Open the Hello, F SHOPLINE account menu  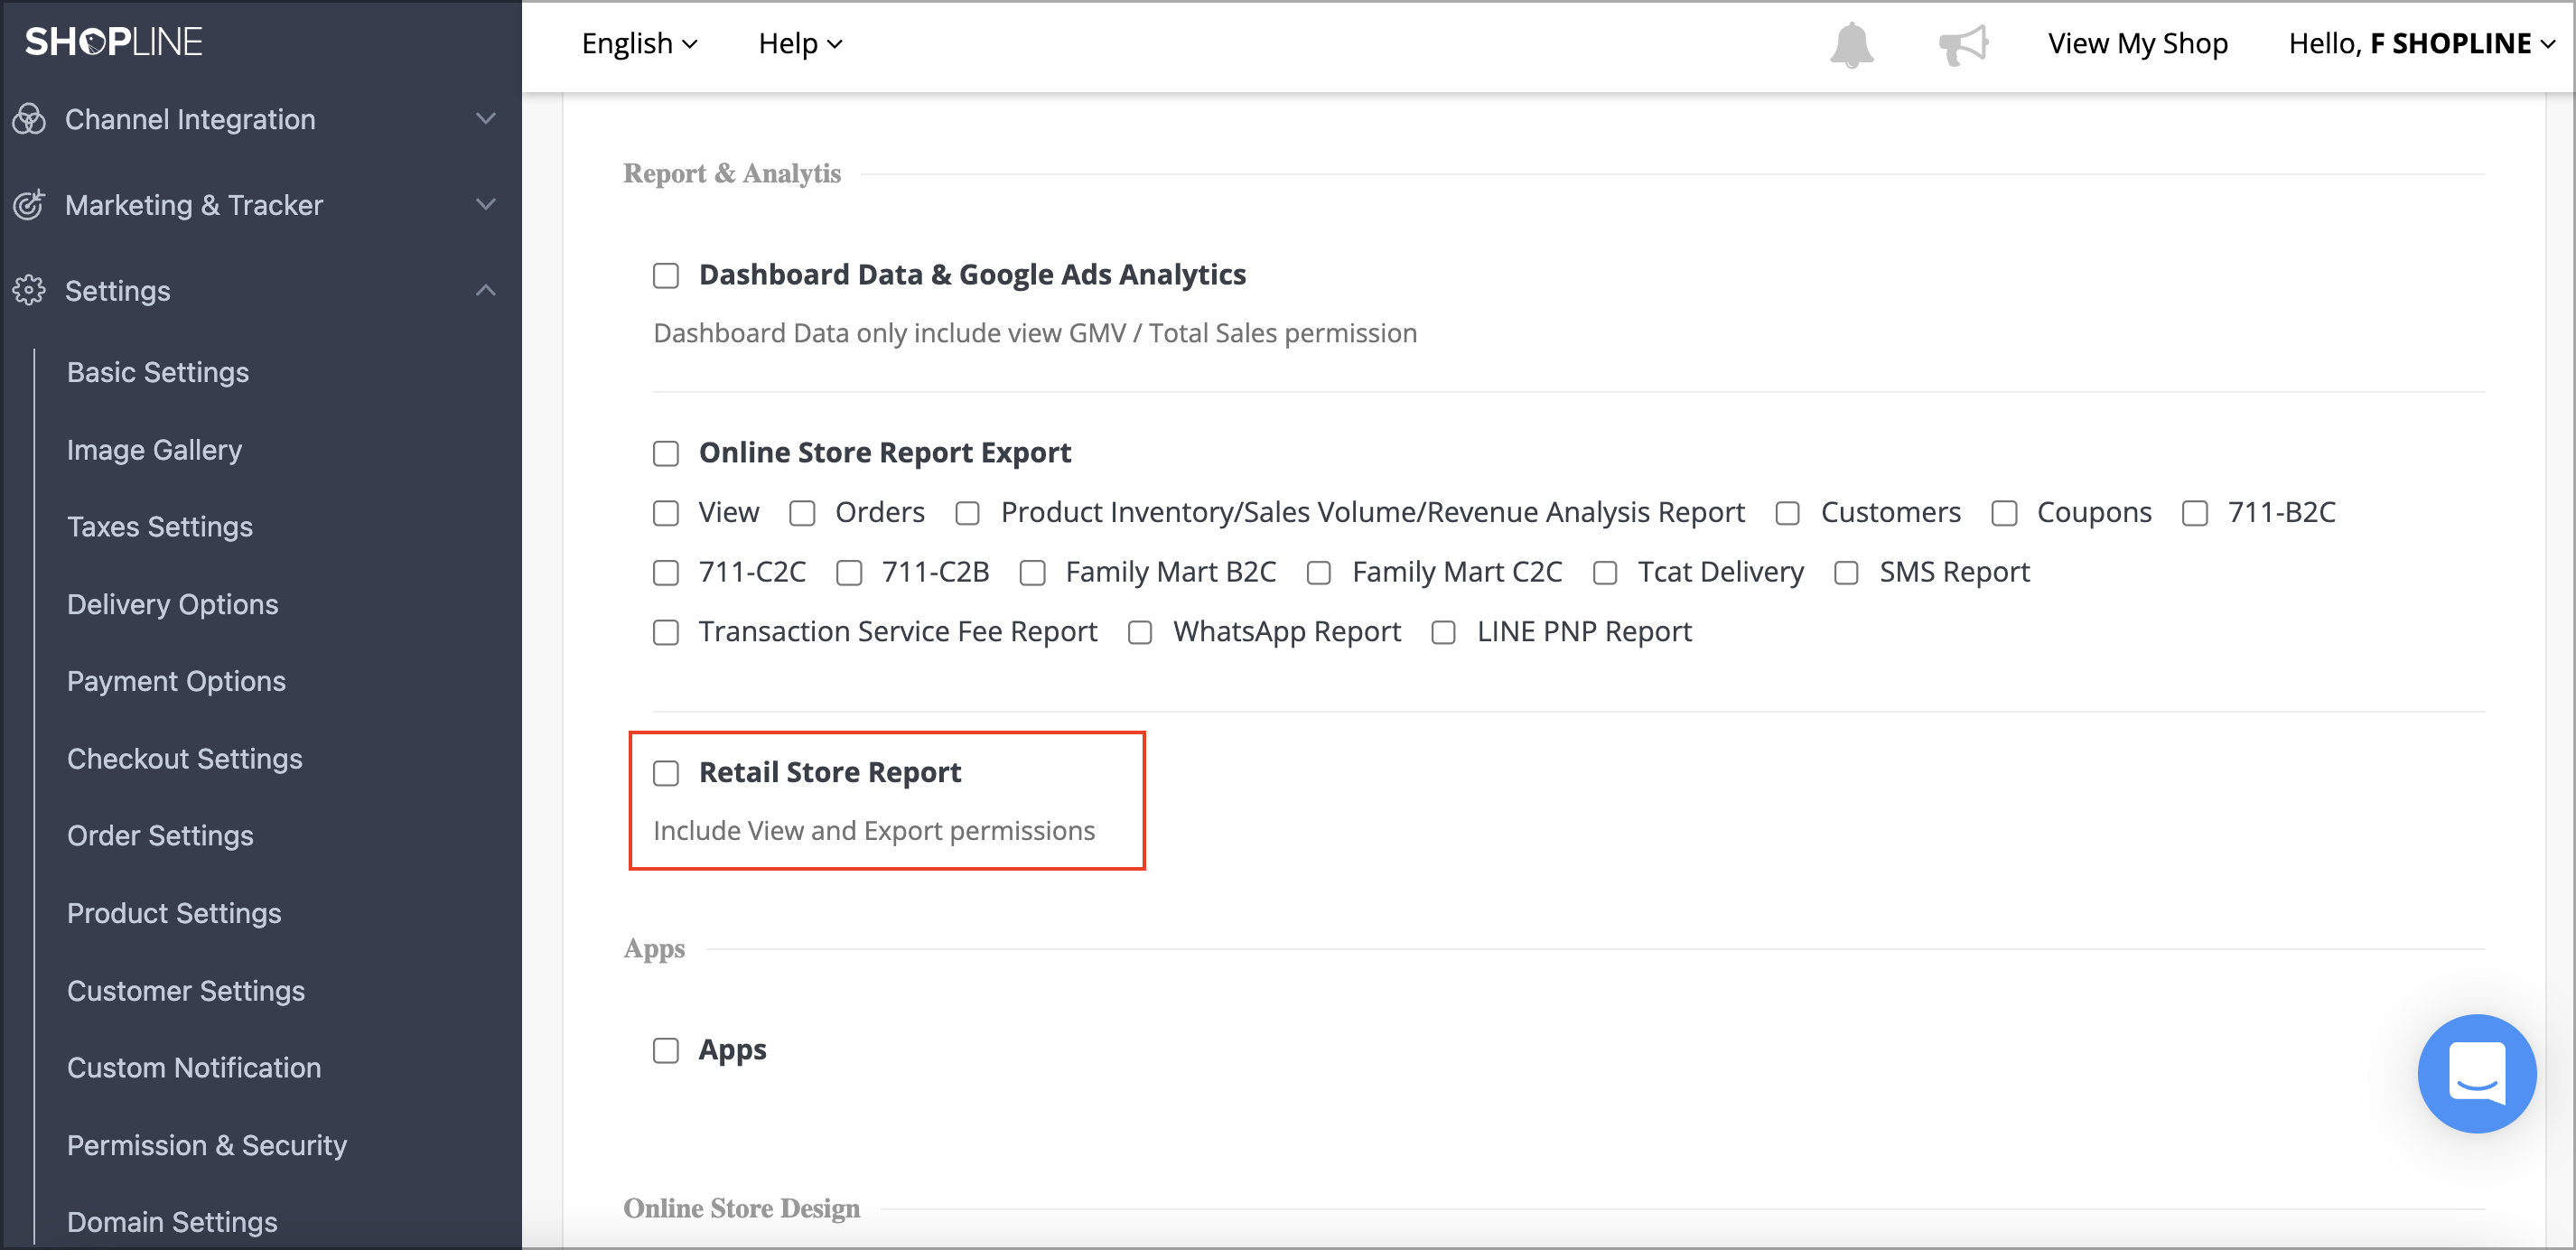click(x=2421, y=43)
